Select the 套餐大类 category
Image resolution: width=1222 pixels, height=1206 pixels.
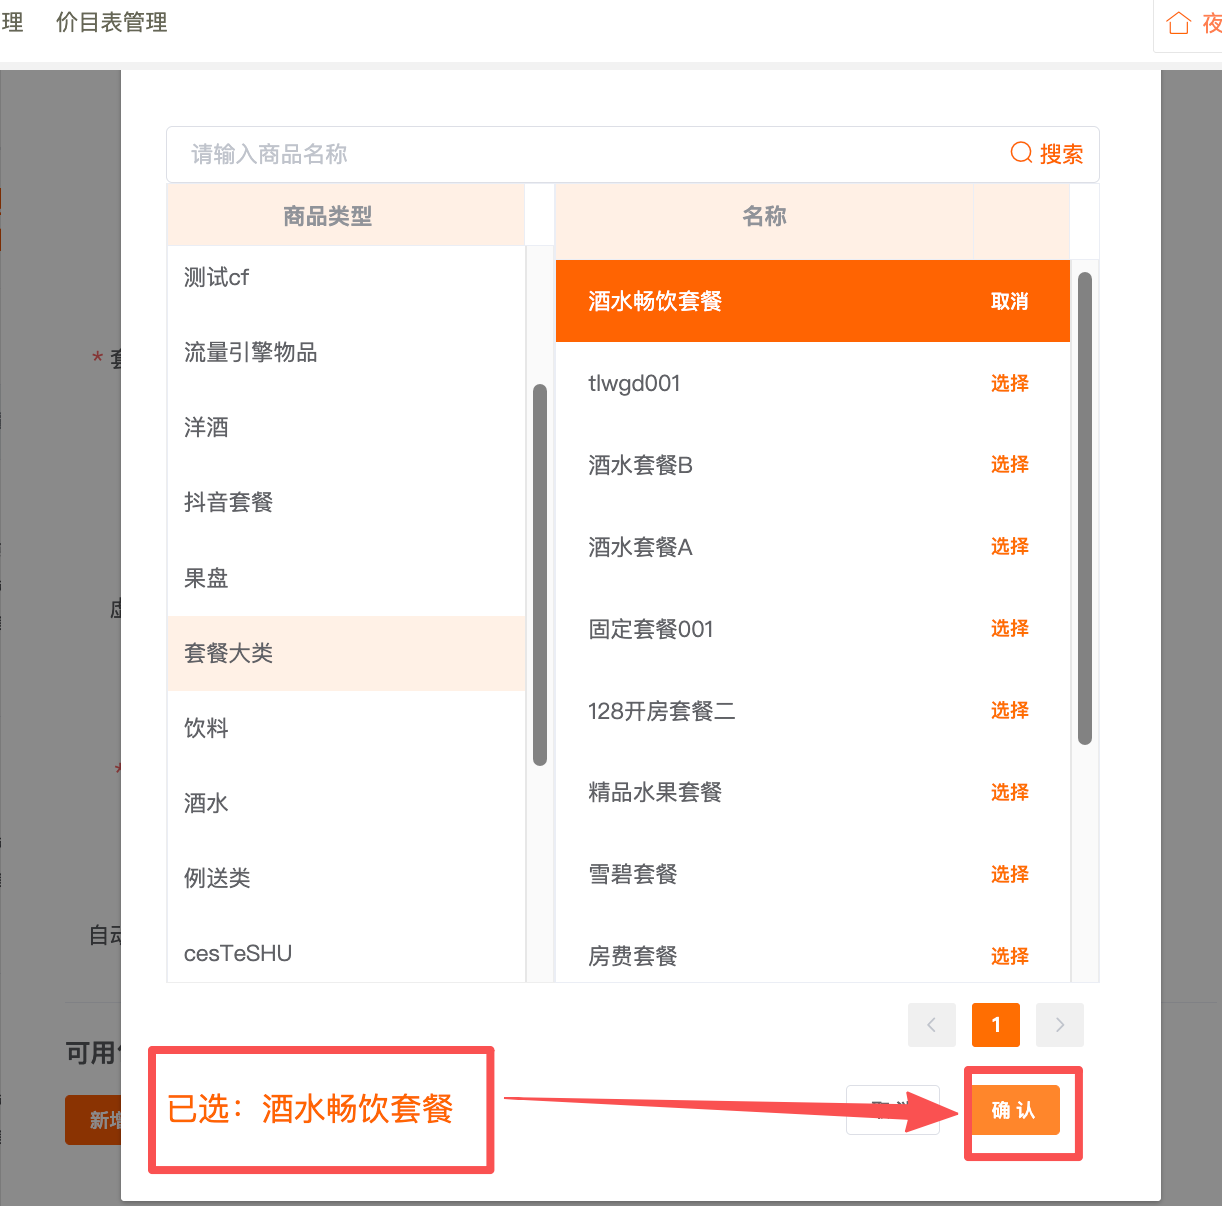point(228,653)
